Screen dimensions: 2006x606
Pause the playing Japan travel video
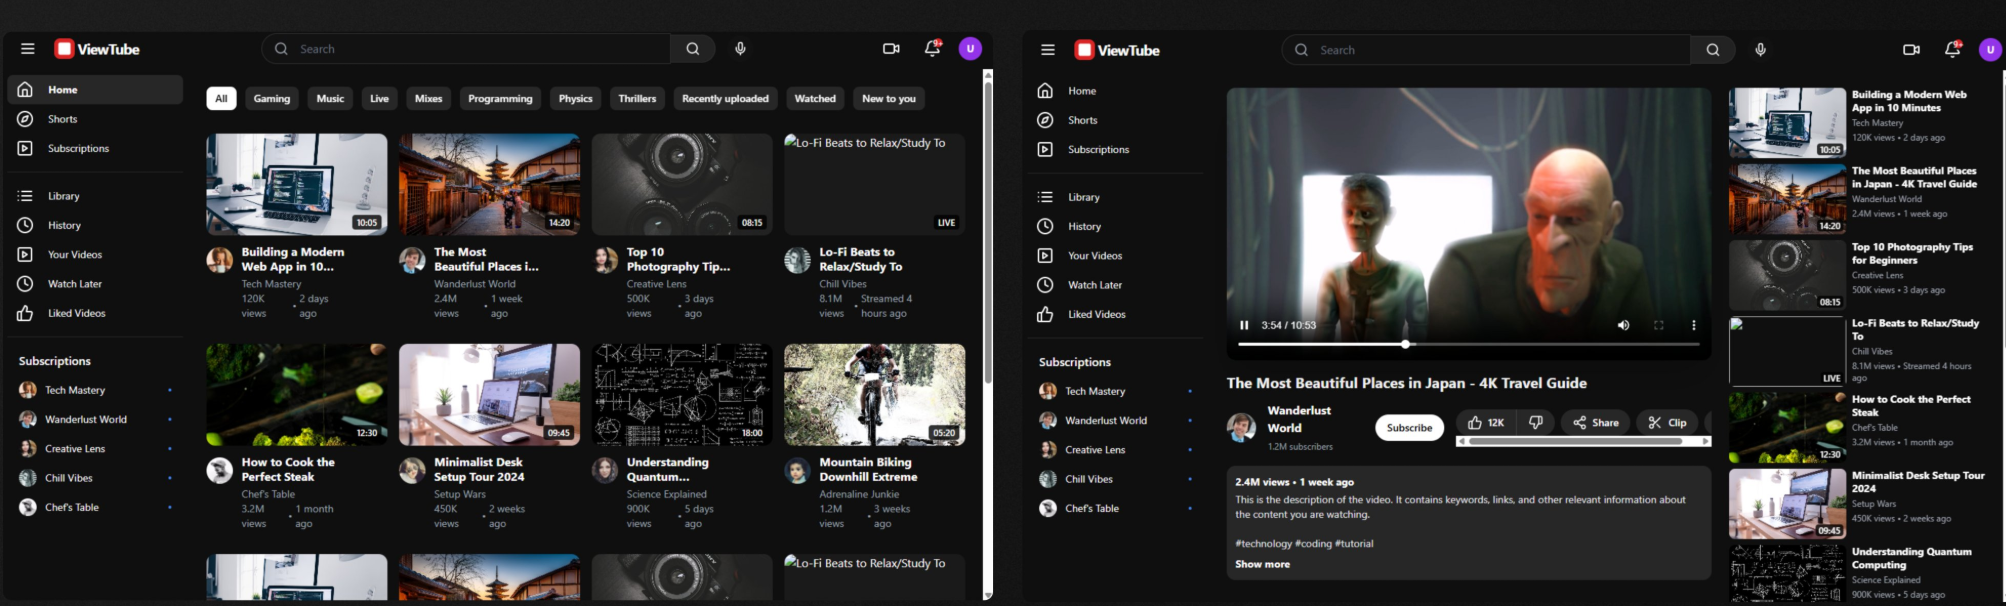pos(1244,325)
